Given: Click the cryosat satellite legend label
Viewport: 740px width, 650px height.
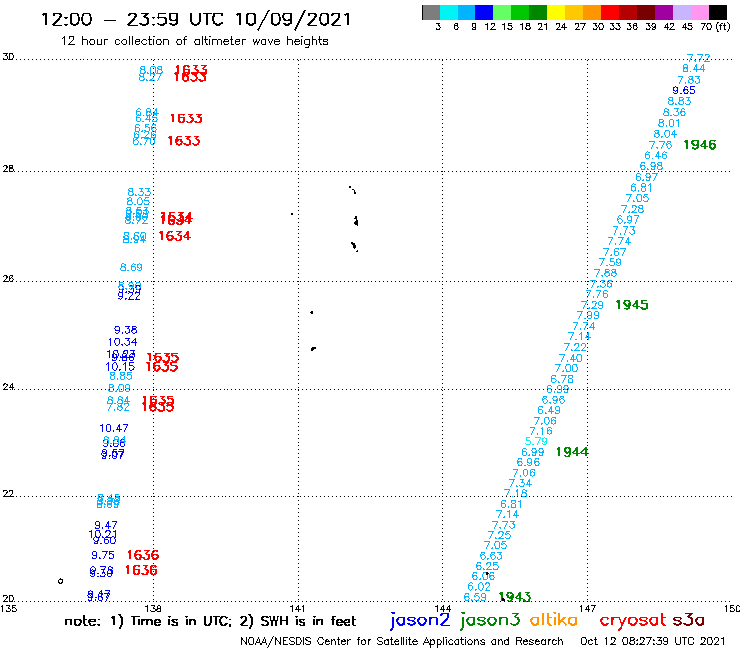Looking at the screenshot, I should click(633, 620).
